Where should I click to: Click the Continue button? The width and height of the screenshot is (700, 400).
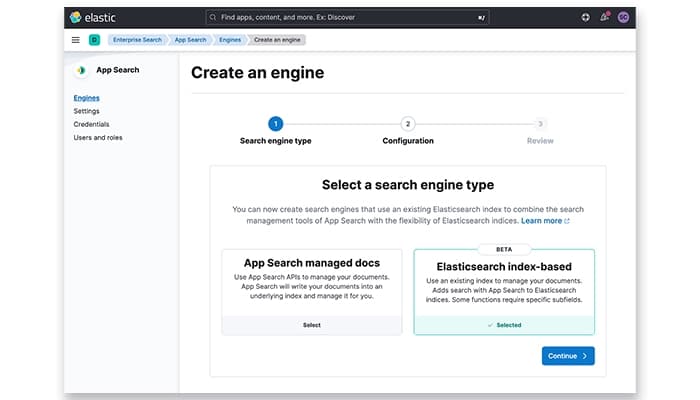[x=568, y=356]
